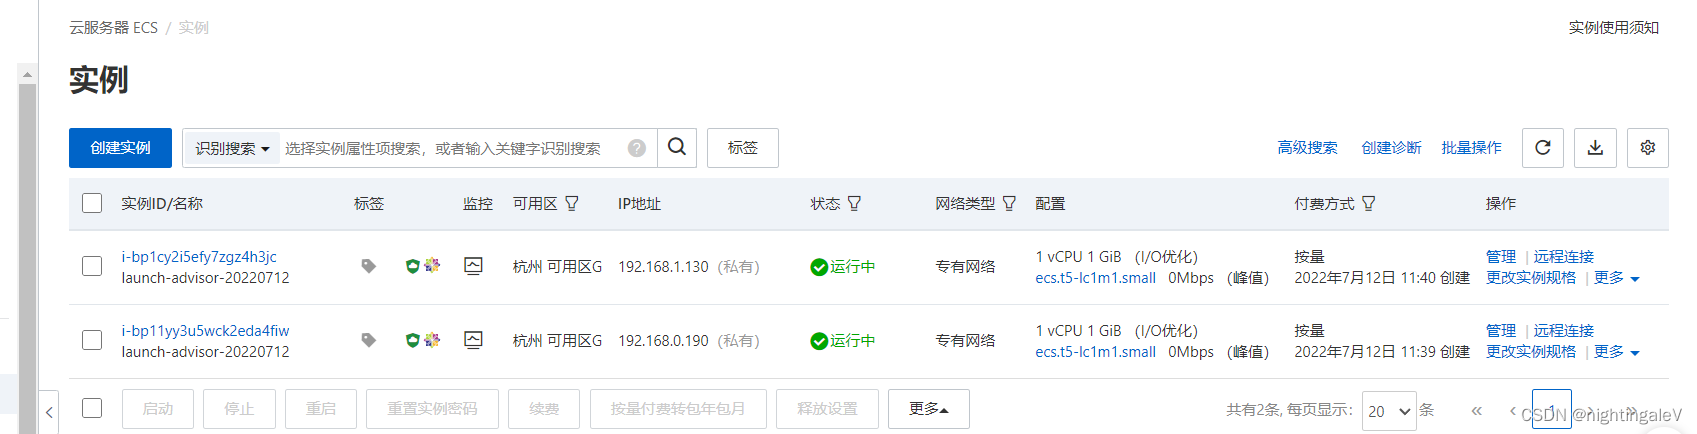
Task: Click 更改实例规格 for instance i-bp1yy3u5wck2eda4fiw
Action: pos(1531,352)
